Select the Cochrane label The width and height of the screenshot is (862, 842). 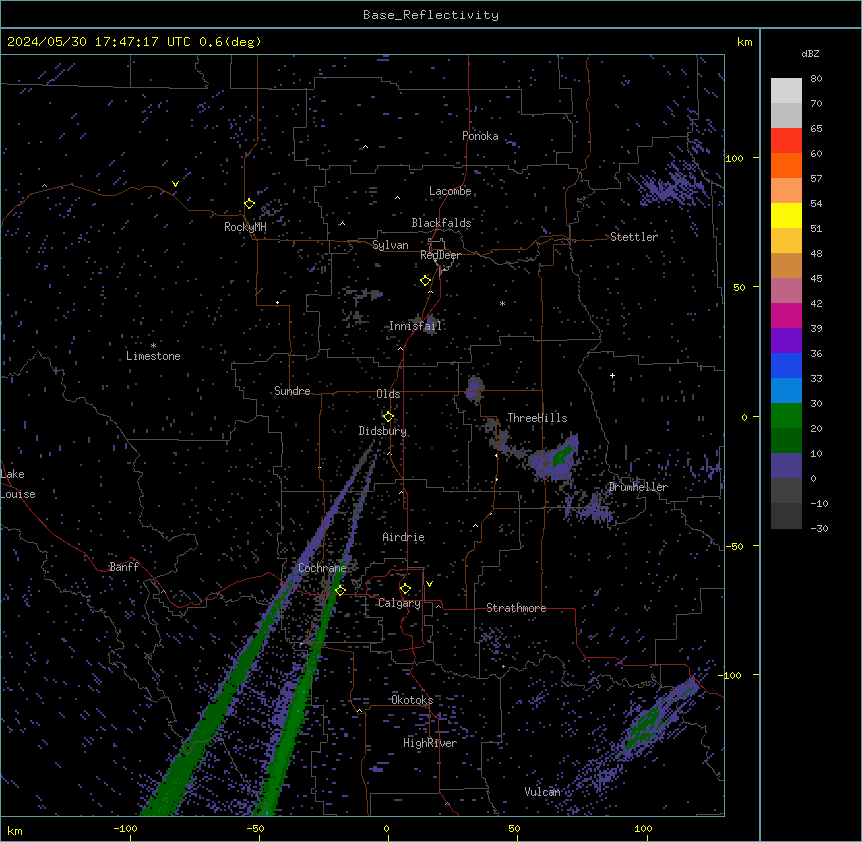322,568
